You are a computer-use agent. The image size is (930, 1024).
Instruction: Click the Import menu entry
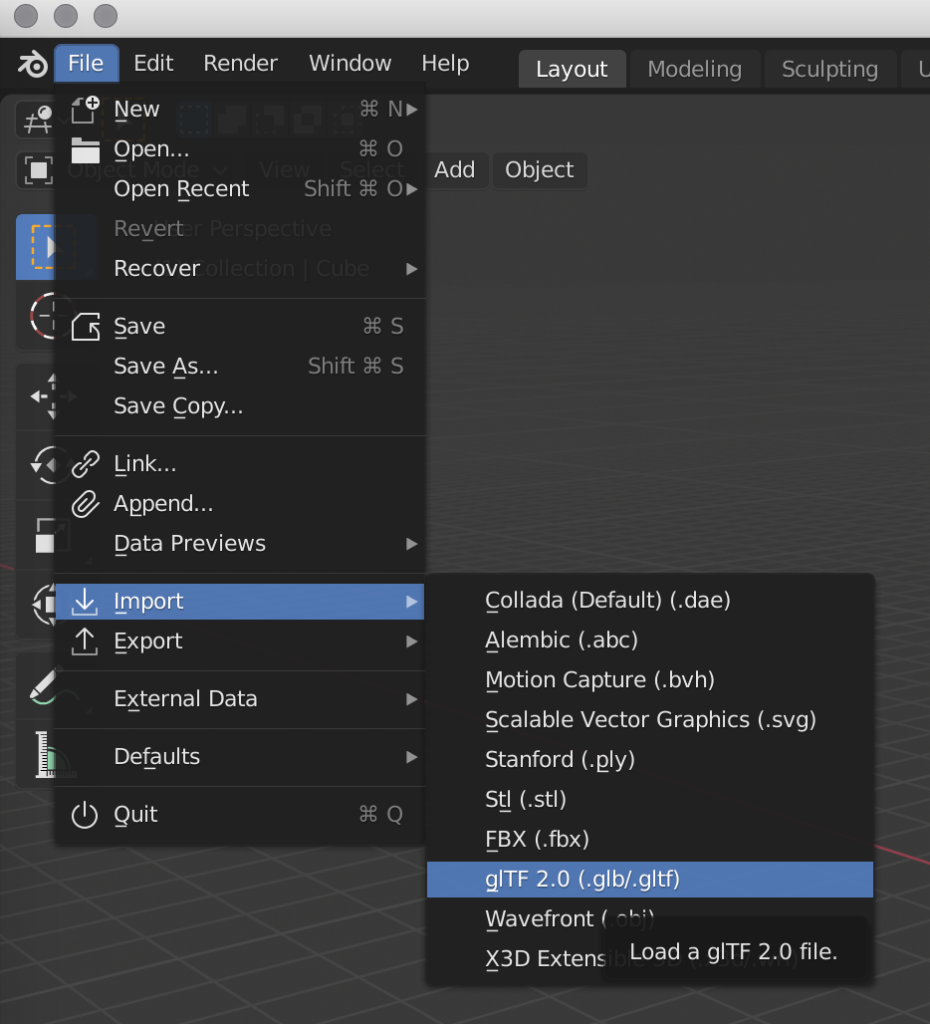tap(240, 601)
